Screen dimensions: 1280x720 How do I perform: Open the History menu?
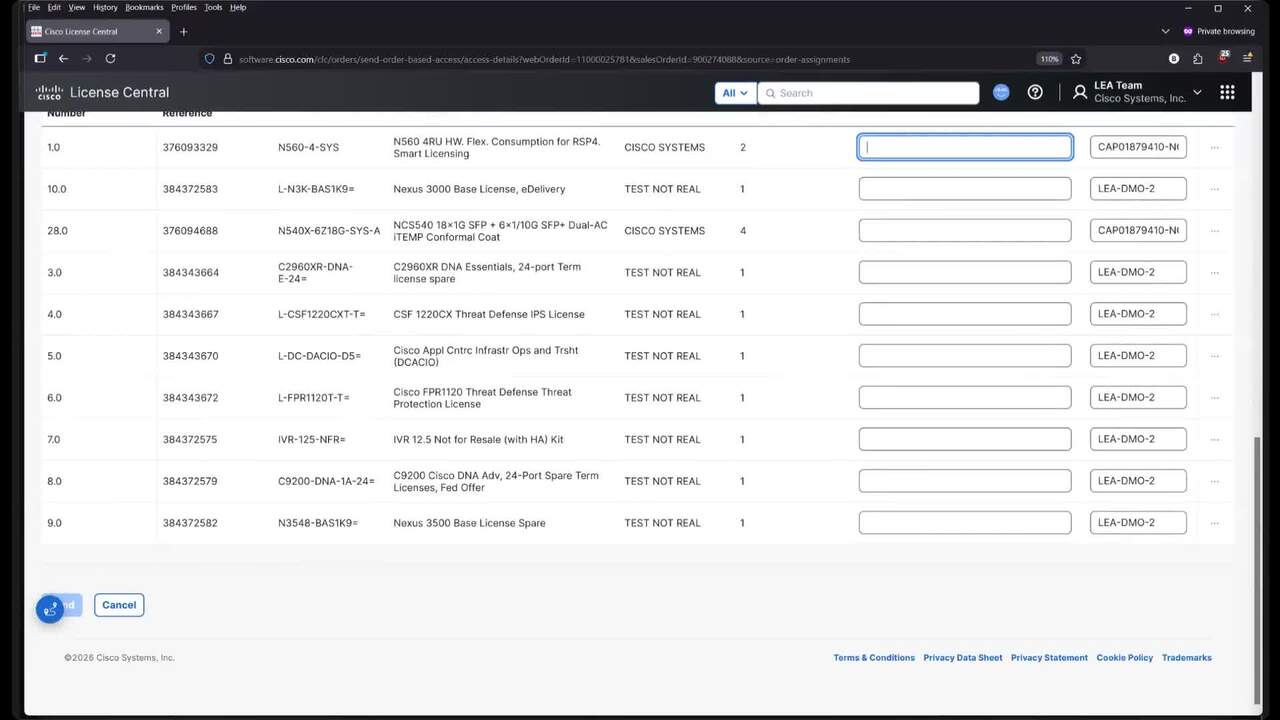pos(105,7)
